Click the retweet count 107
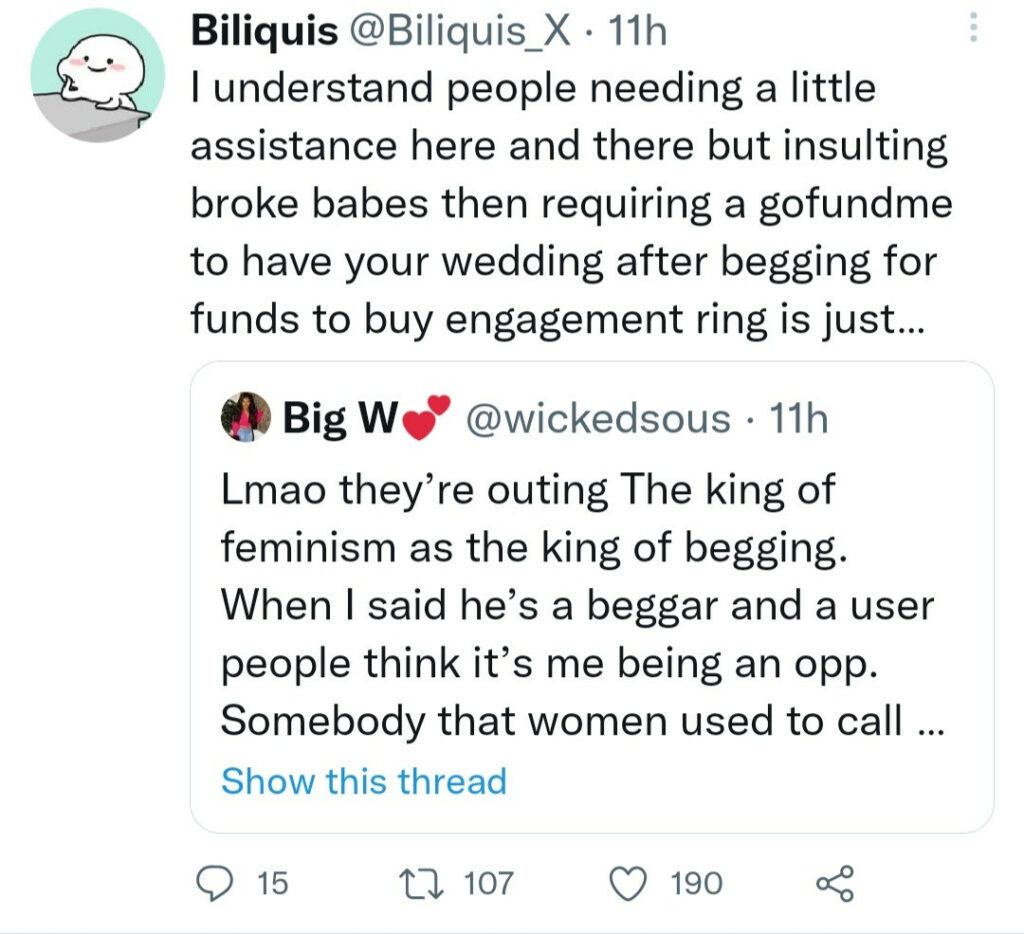This screenshot has width=1024, height=934. click(x=489, y=884)
